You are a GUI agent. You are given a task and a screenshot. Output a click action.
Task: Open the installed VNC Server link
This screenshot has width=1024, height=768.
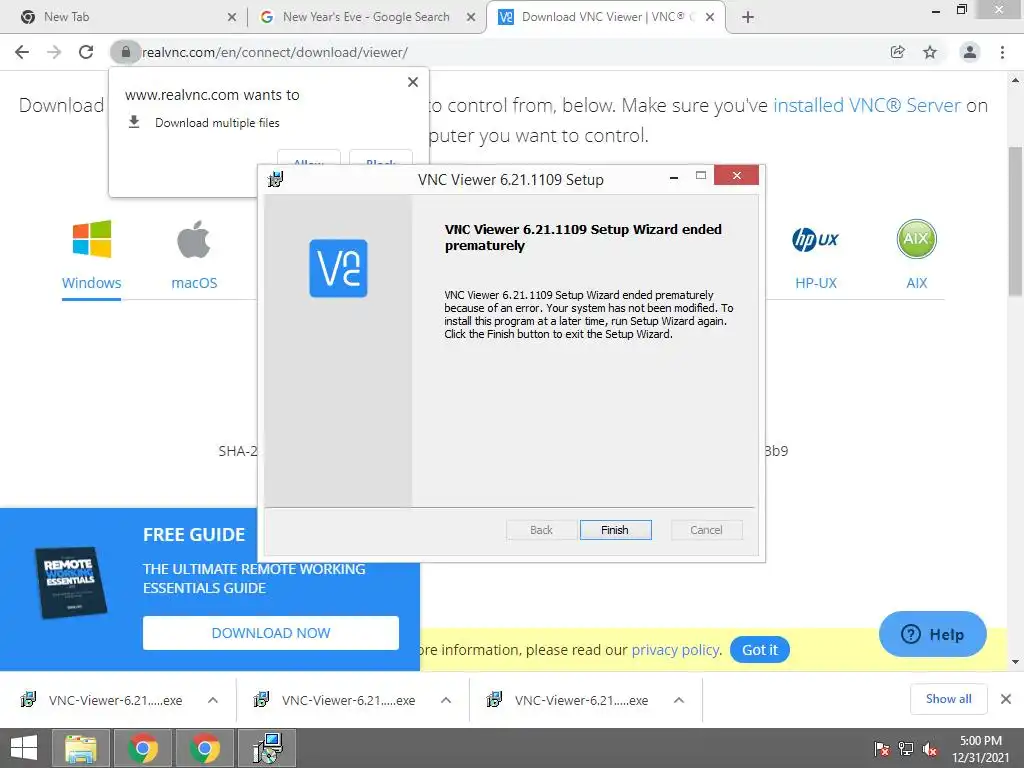click(867, 105)
